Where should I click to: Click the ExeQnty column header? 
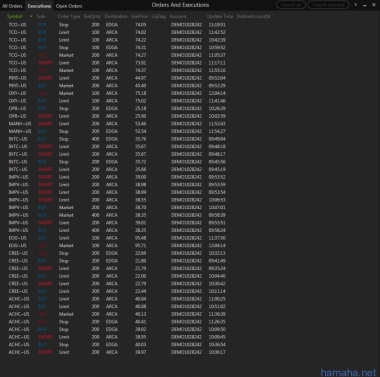(x=92, y=16)
